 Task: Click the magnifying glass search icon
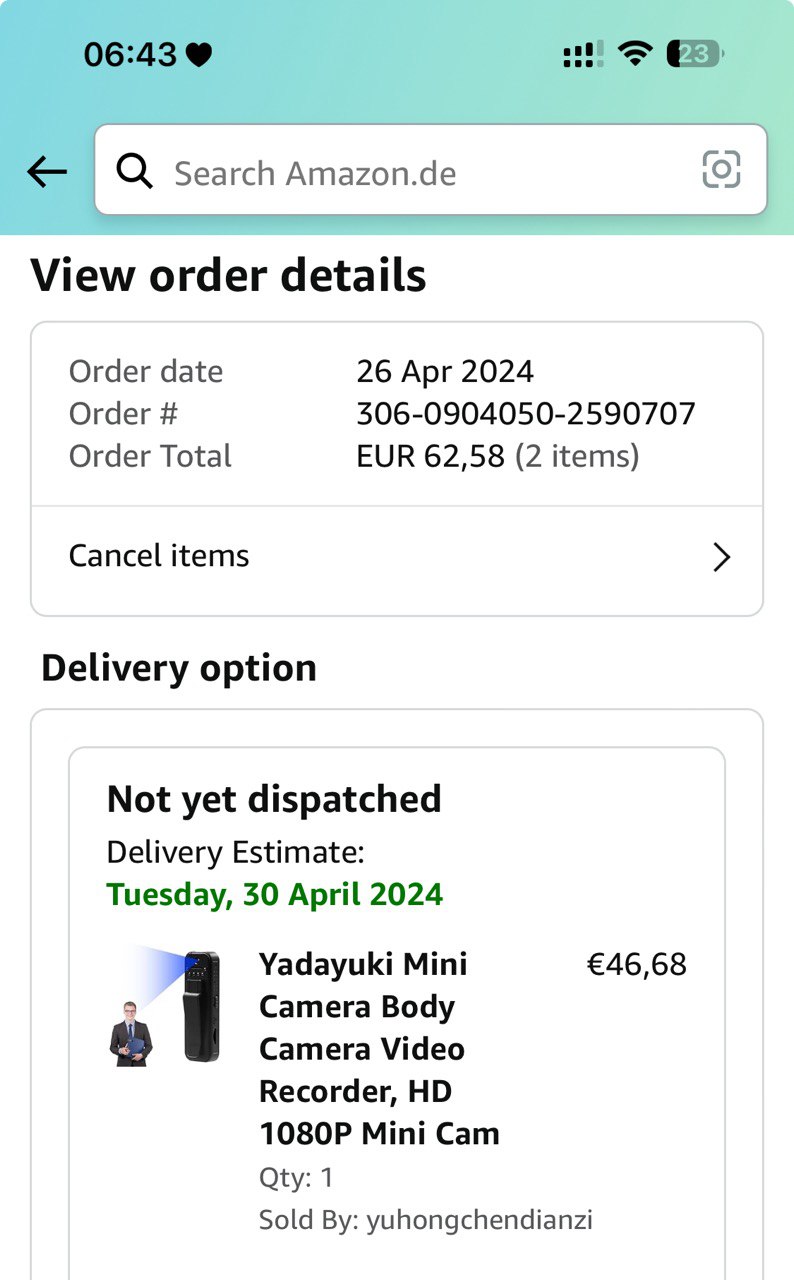(x=135, y=172)
